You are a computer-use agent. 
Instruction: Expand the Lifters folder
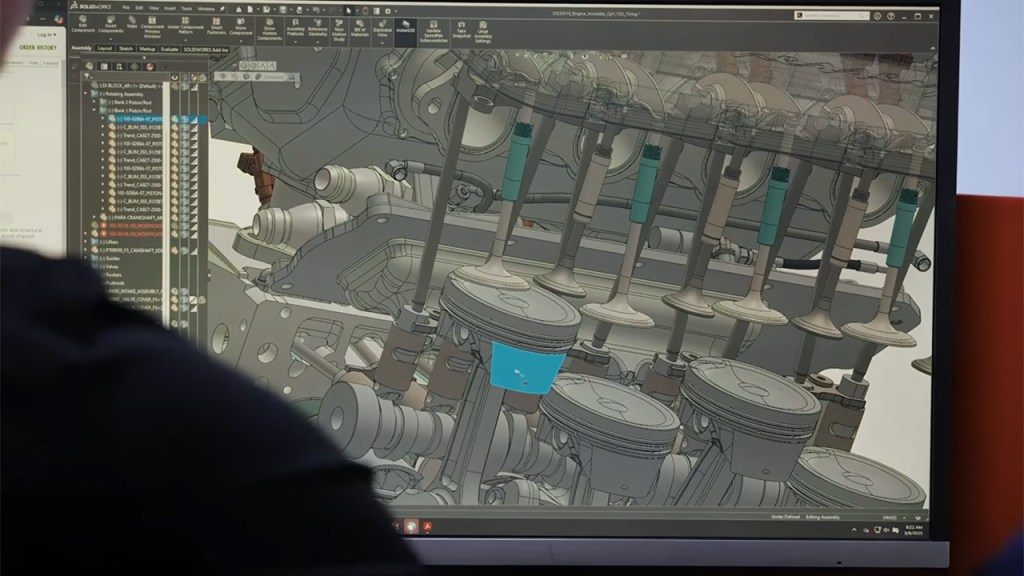click(x=86, y=242)
